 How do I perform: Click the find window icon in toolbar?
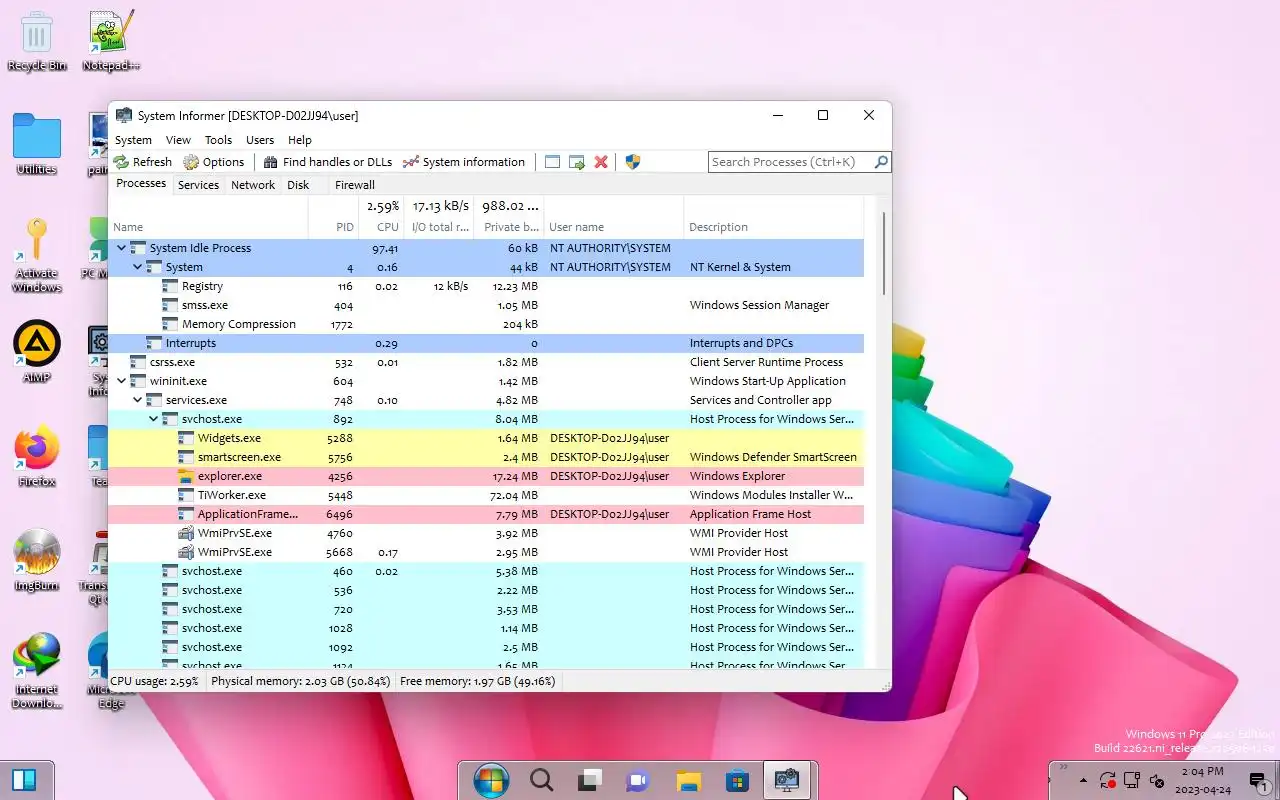pyautogui.click(x=552, y=162)
